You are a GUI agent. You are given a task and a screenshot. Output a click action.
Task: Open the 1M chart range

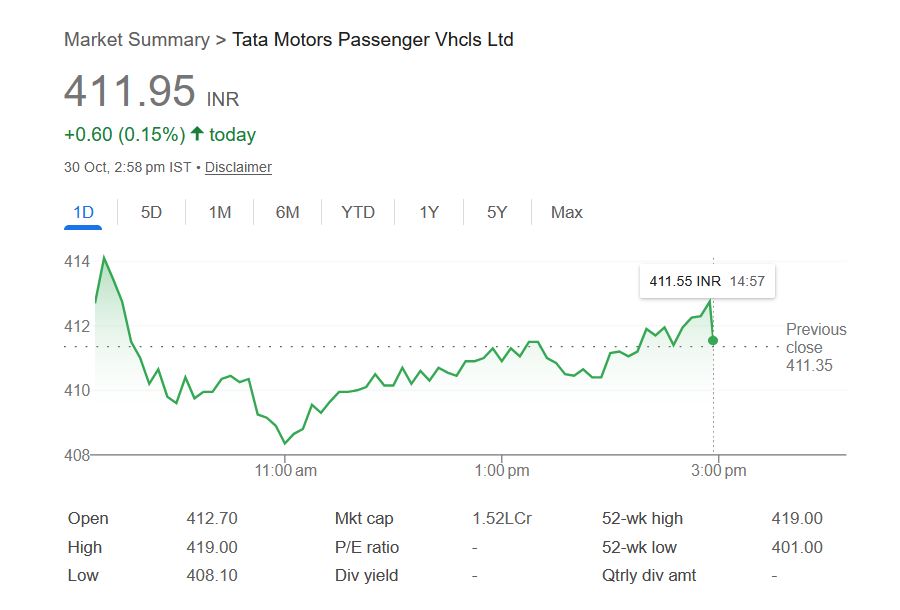point(220,212)
